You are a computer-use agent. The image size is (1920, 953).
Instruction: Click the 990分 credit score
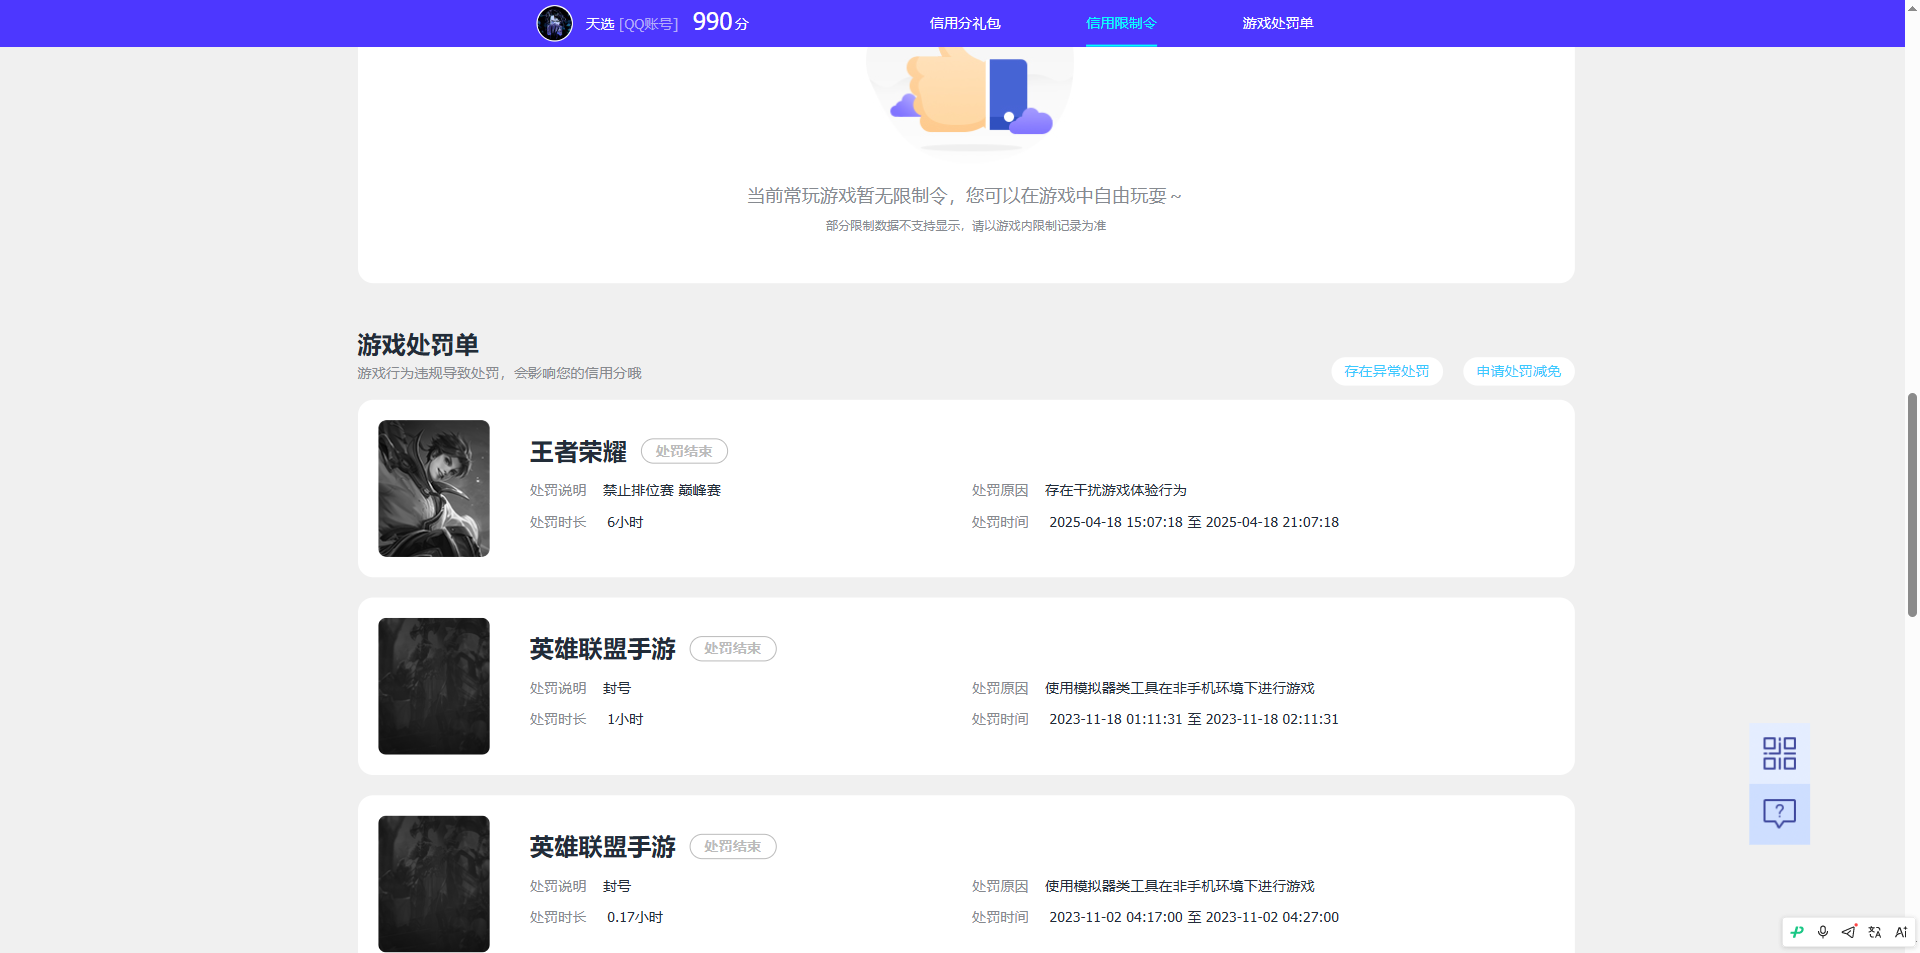(x=721, y=22)
